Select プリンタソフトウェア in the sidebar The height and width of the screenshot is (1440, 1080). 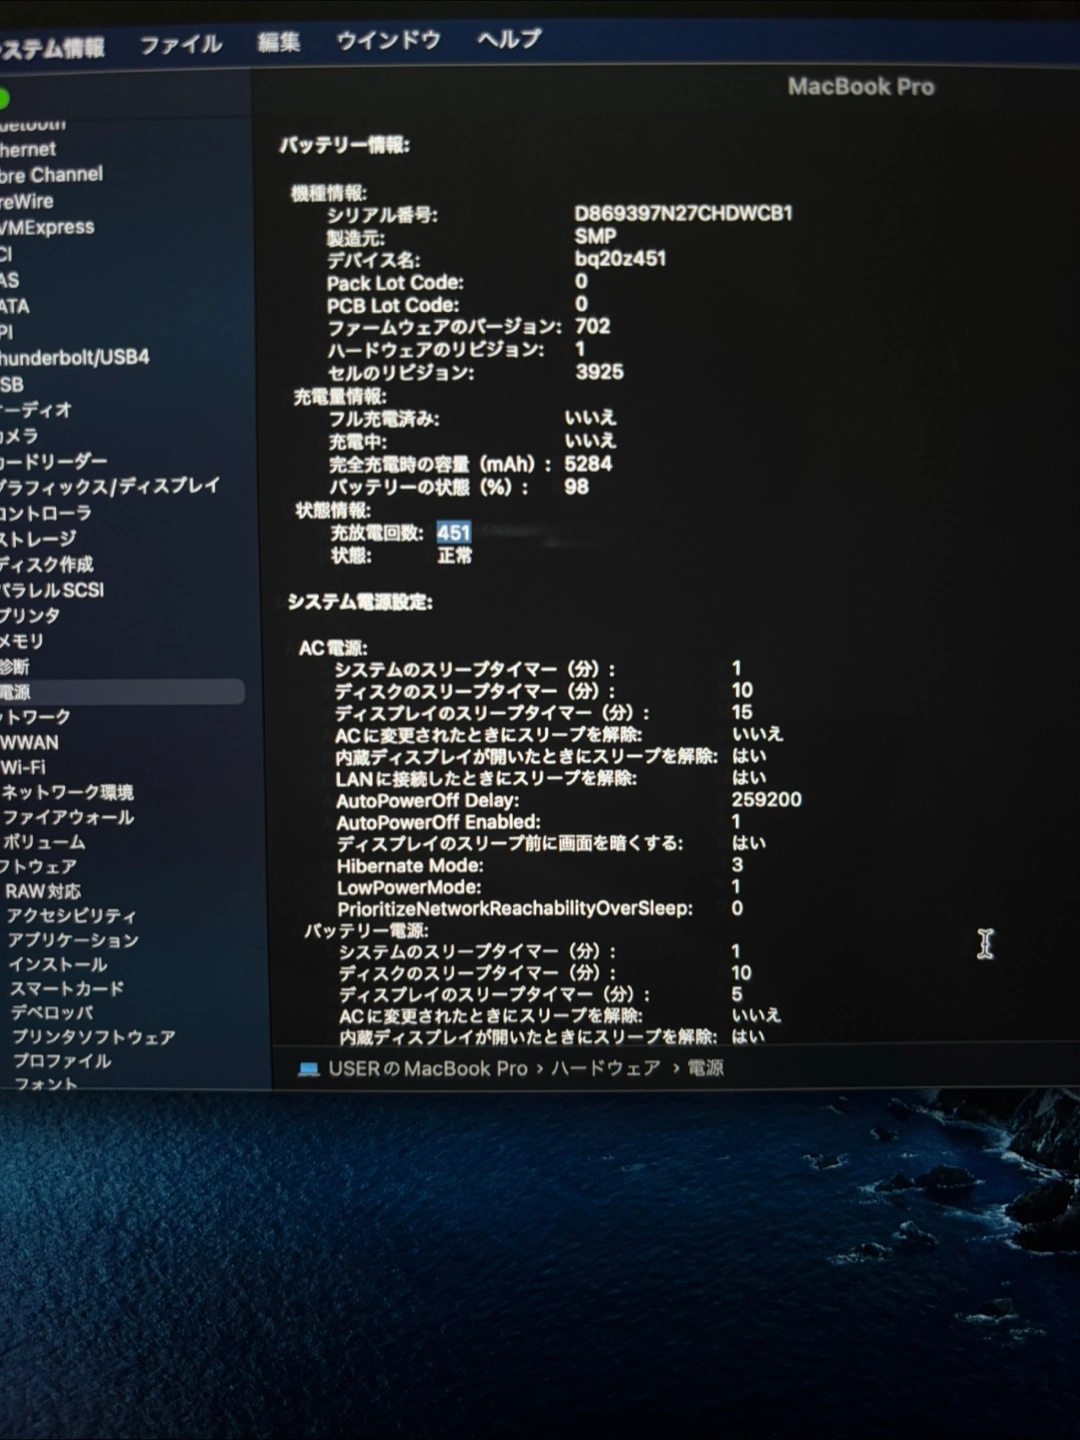[93, 1037]
